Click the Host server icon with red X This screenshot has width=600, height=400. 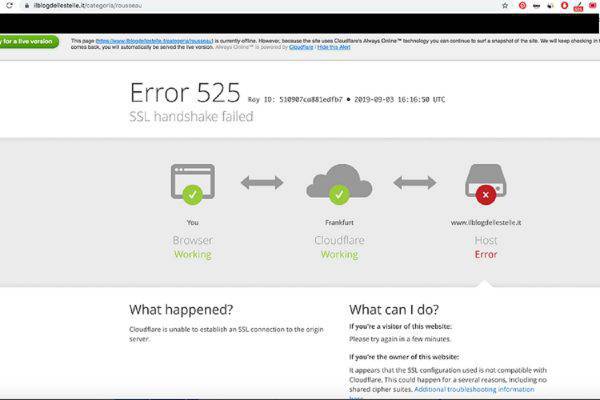point(485,184)
